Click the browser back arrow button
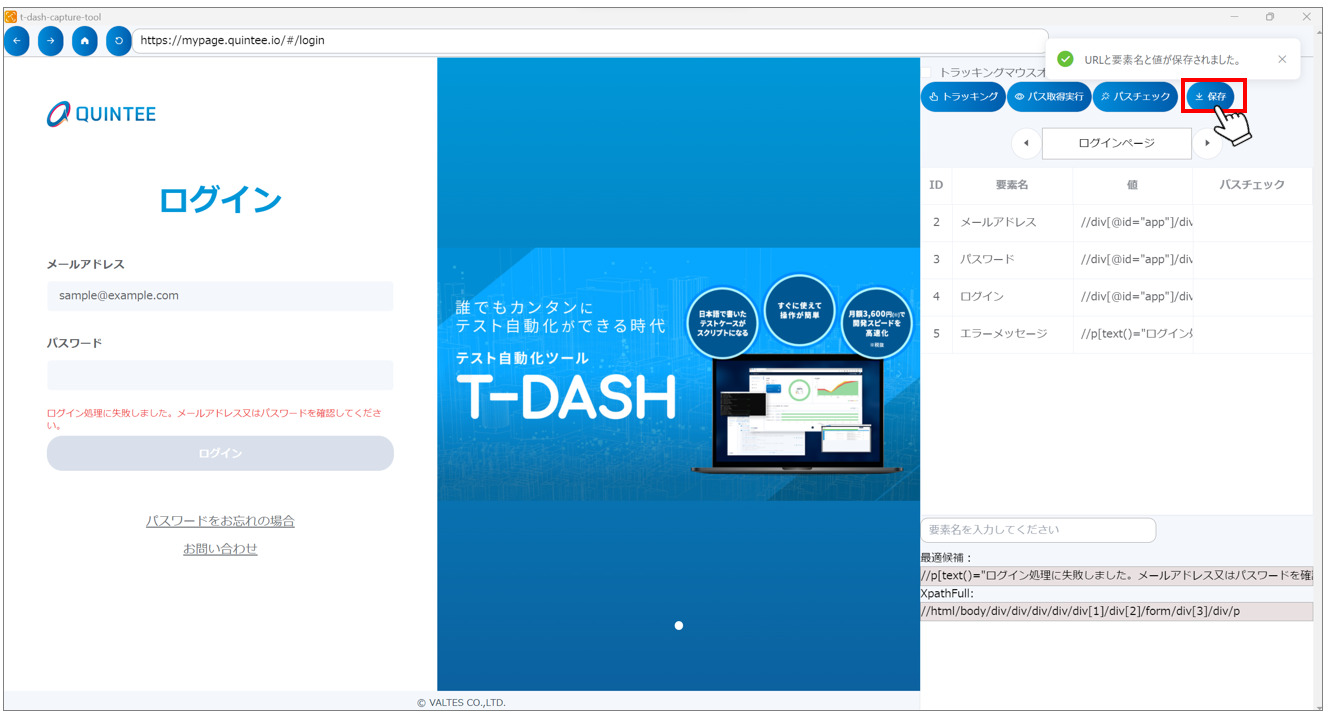Screen dimensions: 1329x714 tap(17, 41)
